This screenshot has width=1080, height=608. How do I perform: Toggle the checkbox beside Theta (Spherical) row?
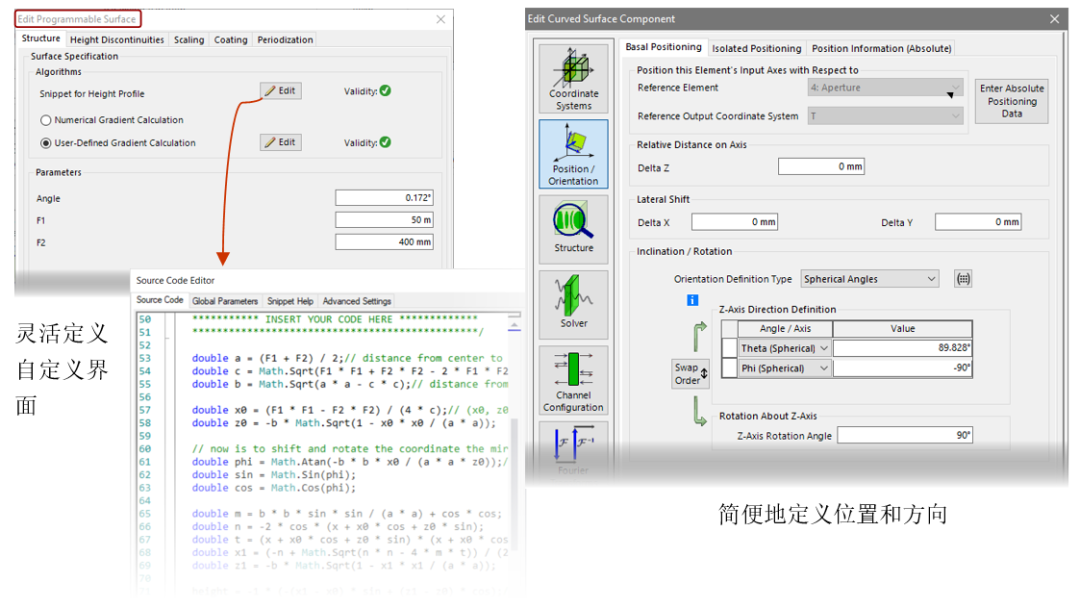pos(729,348)
